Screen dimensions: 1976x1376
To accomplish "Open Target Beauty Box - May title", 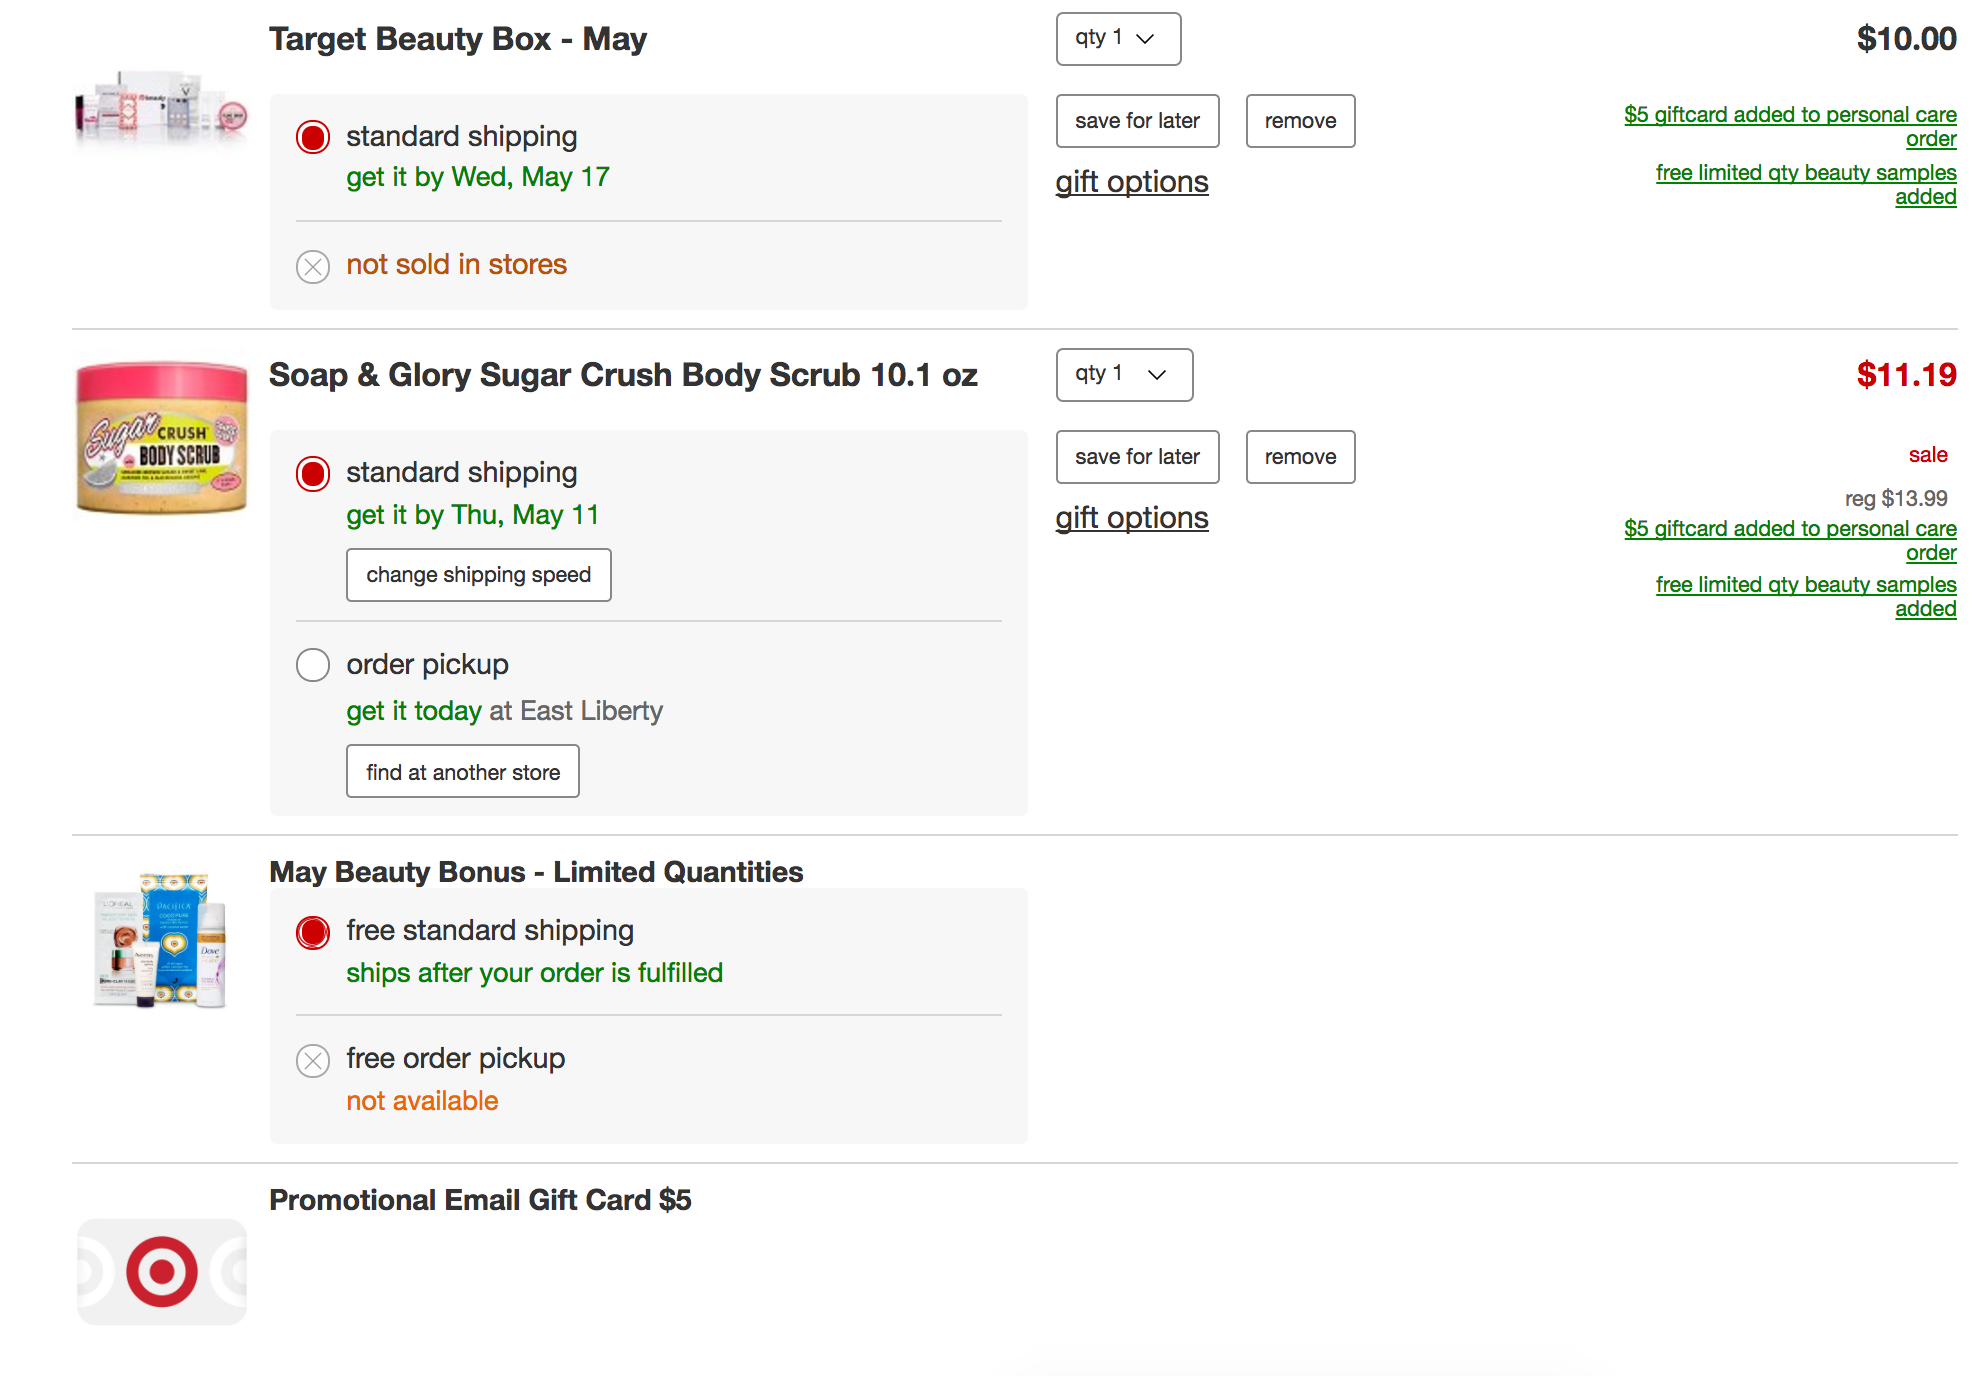I will click(x=458, y=39).
